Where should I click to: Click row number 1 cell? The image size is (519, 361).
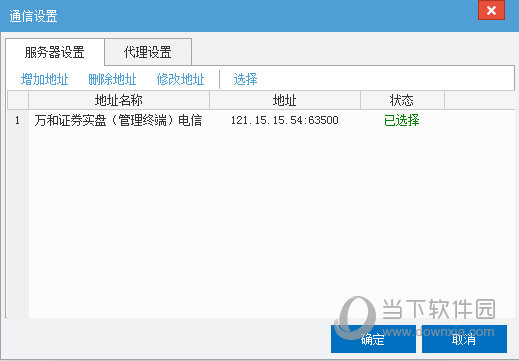pyautogui.click(x=18, y=120)
